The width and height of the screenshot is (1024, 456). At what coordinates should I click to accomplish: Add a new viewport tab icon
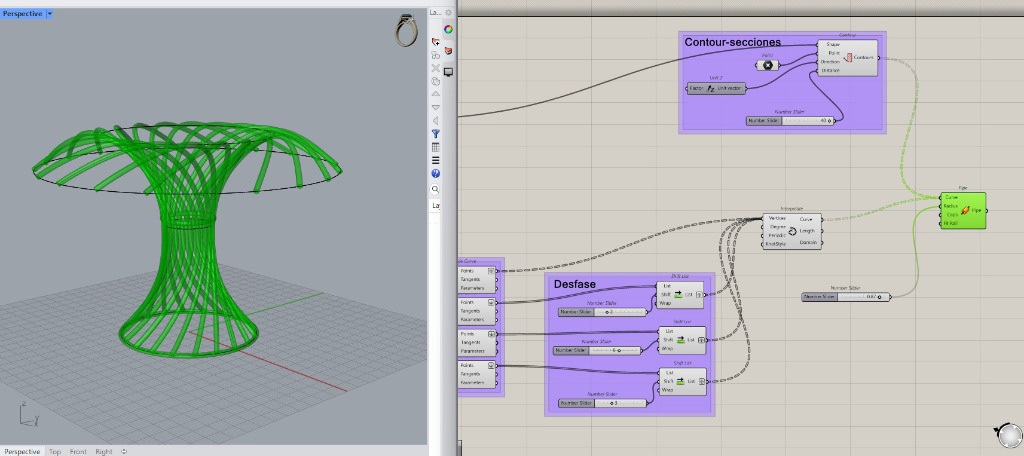pyautogui.click(x=124, y=451)
